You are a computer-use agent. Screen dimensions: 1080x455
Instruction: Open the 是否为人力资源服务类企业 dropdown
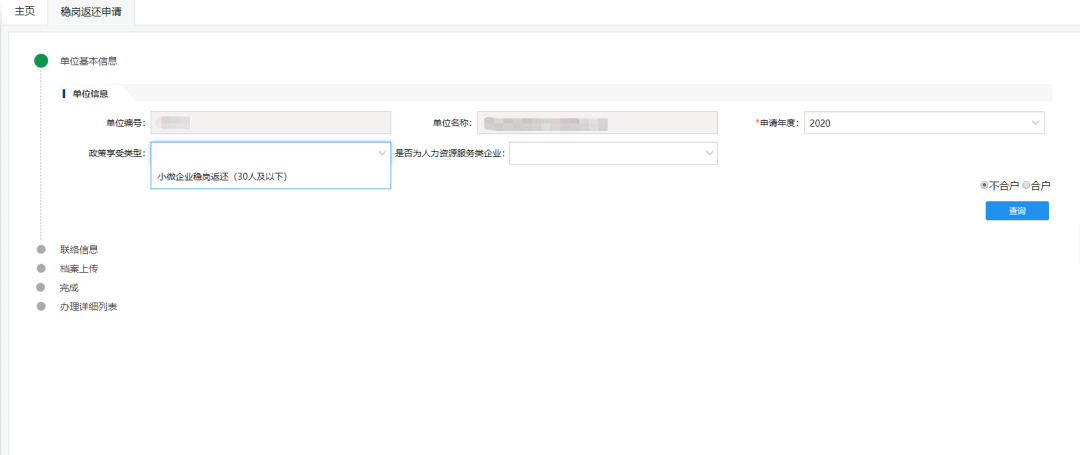point(614,154)
